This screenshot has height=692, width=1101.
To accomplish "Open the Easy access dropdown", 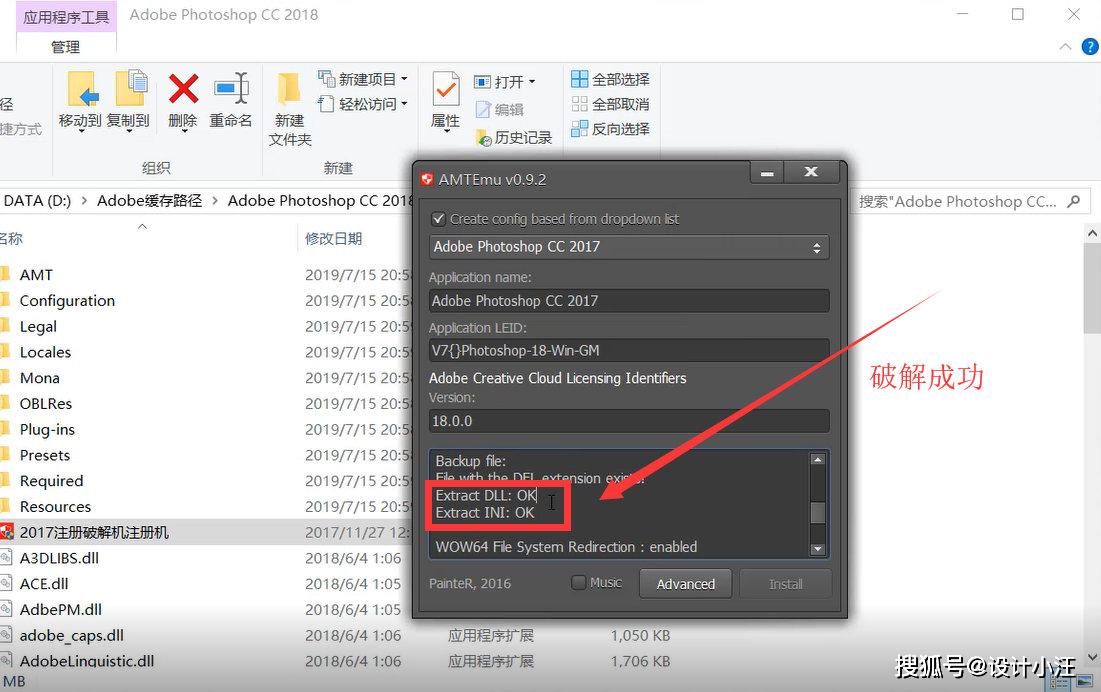I will click(x=363, y=104).
